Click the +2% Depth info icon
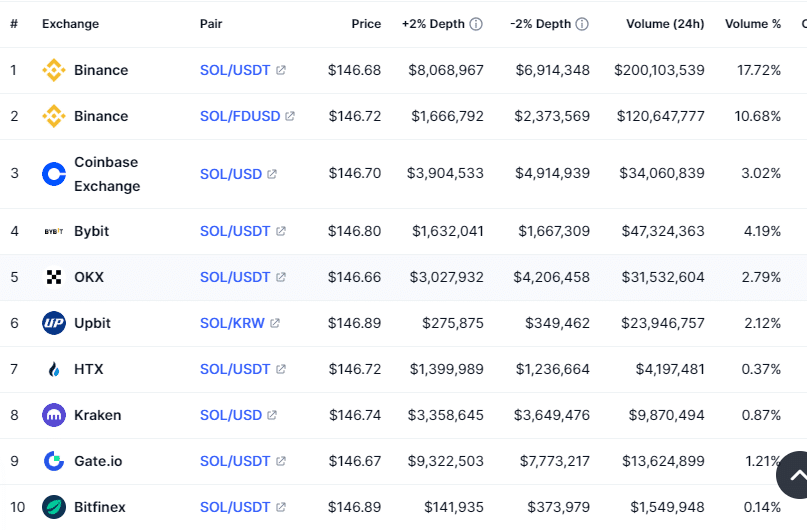Image resolution: width=807 pixels, height=530 pixels. point(476,24)
